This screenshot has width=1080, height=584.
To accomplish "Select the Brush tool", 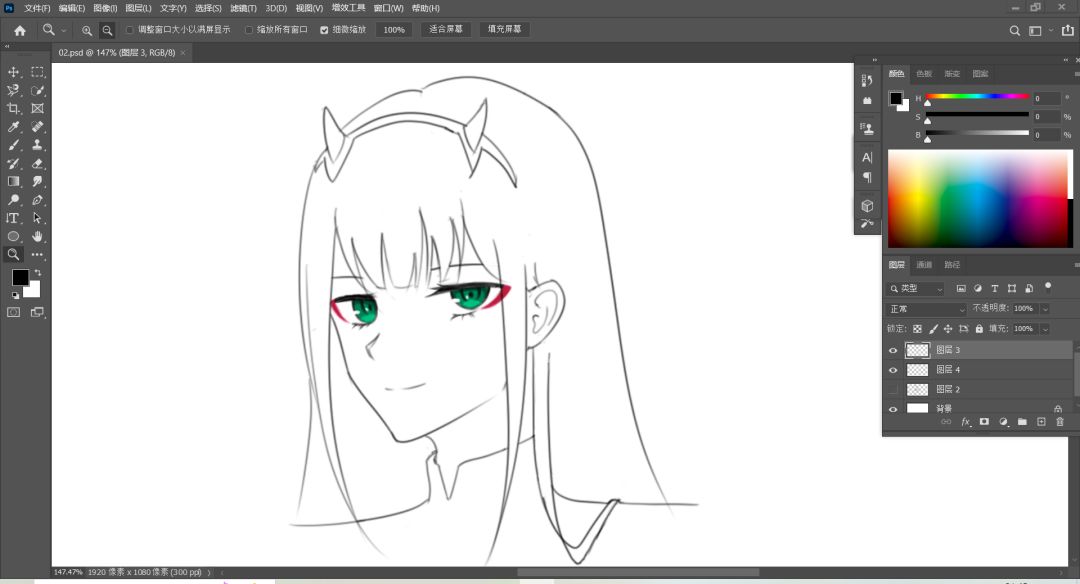I will coord(13,145).
